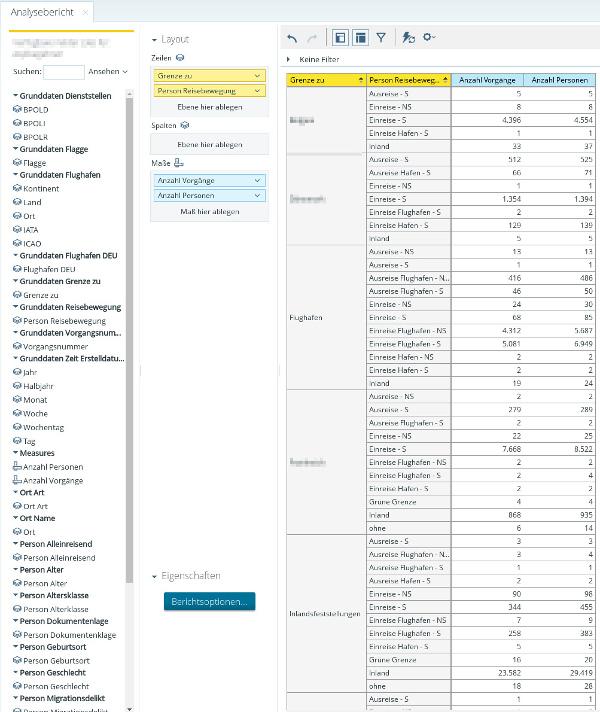
Task: Select Person Geburtsort field in tree
Action: [x=56, y=661]
